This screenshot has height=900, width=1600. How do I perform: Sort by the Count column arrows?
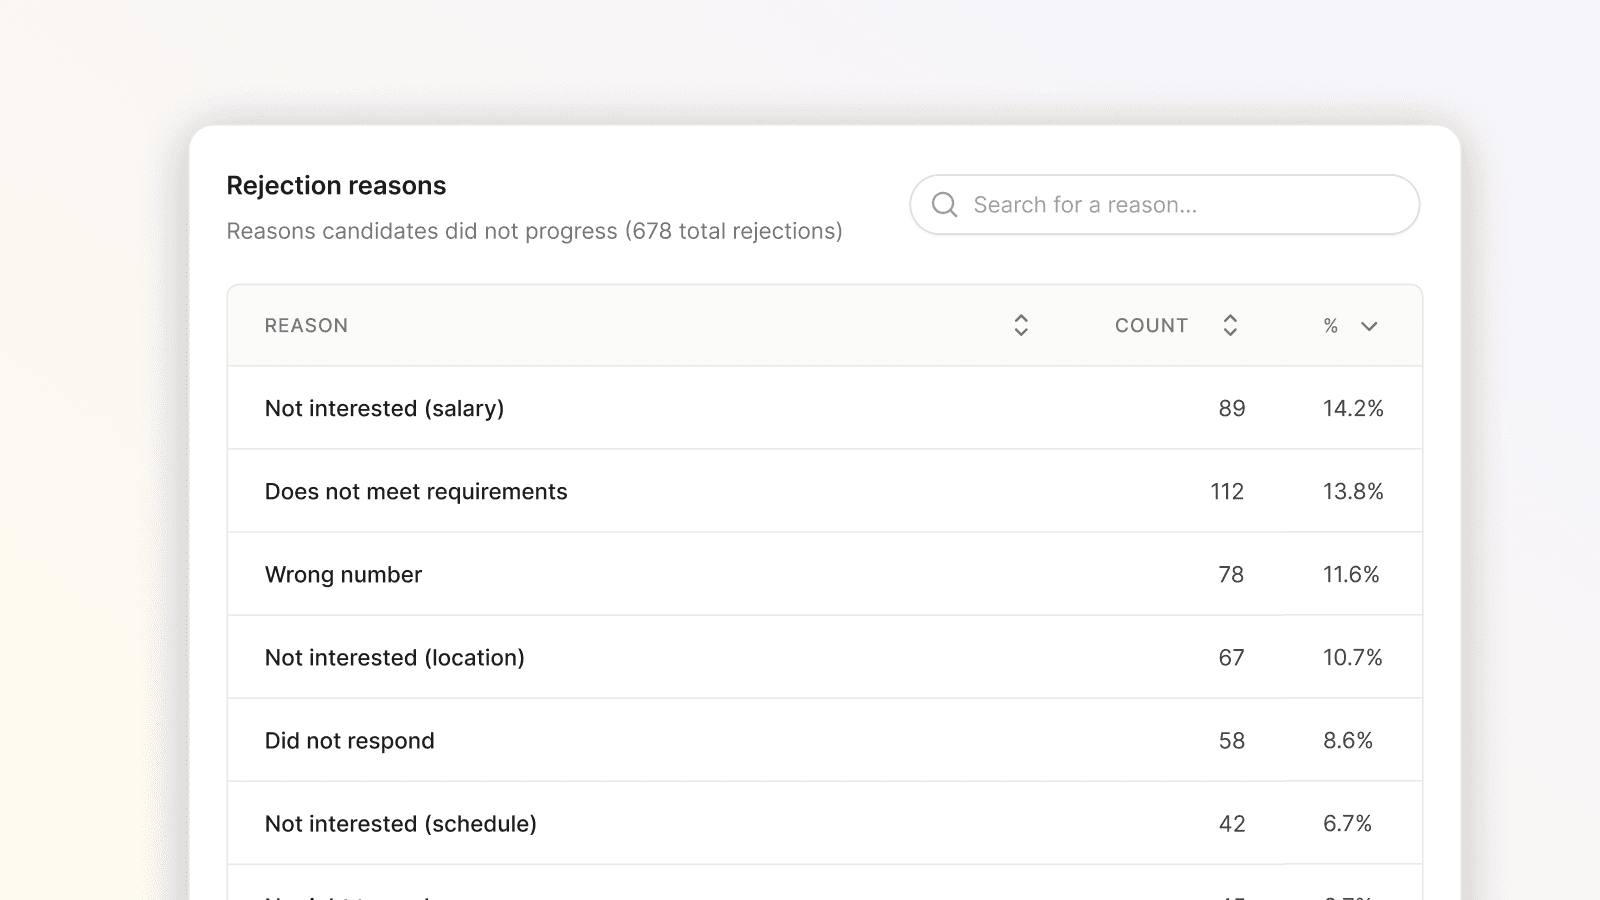1230,325
